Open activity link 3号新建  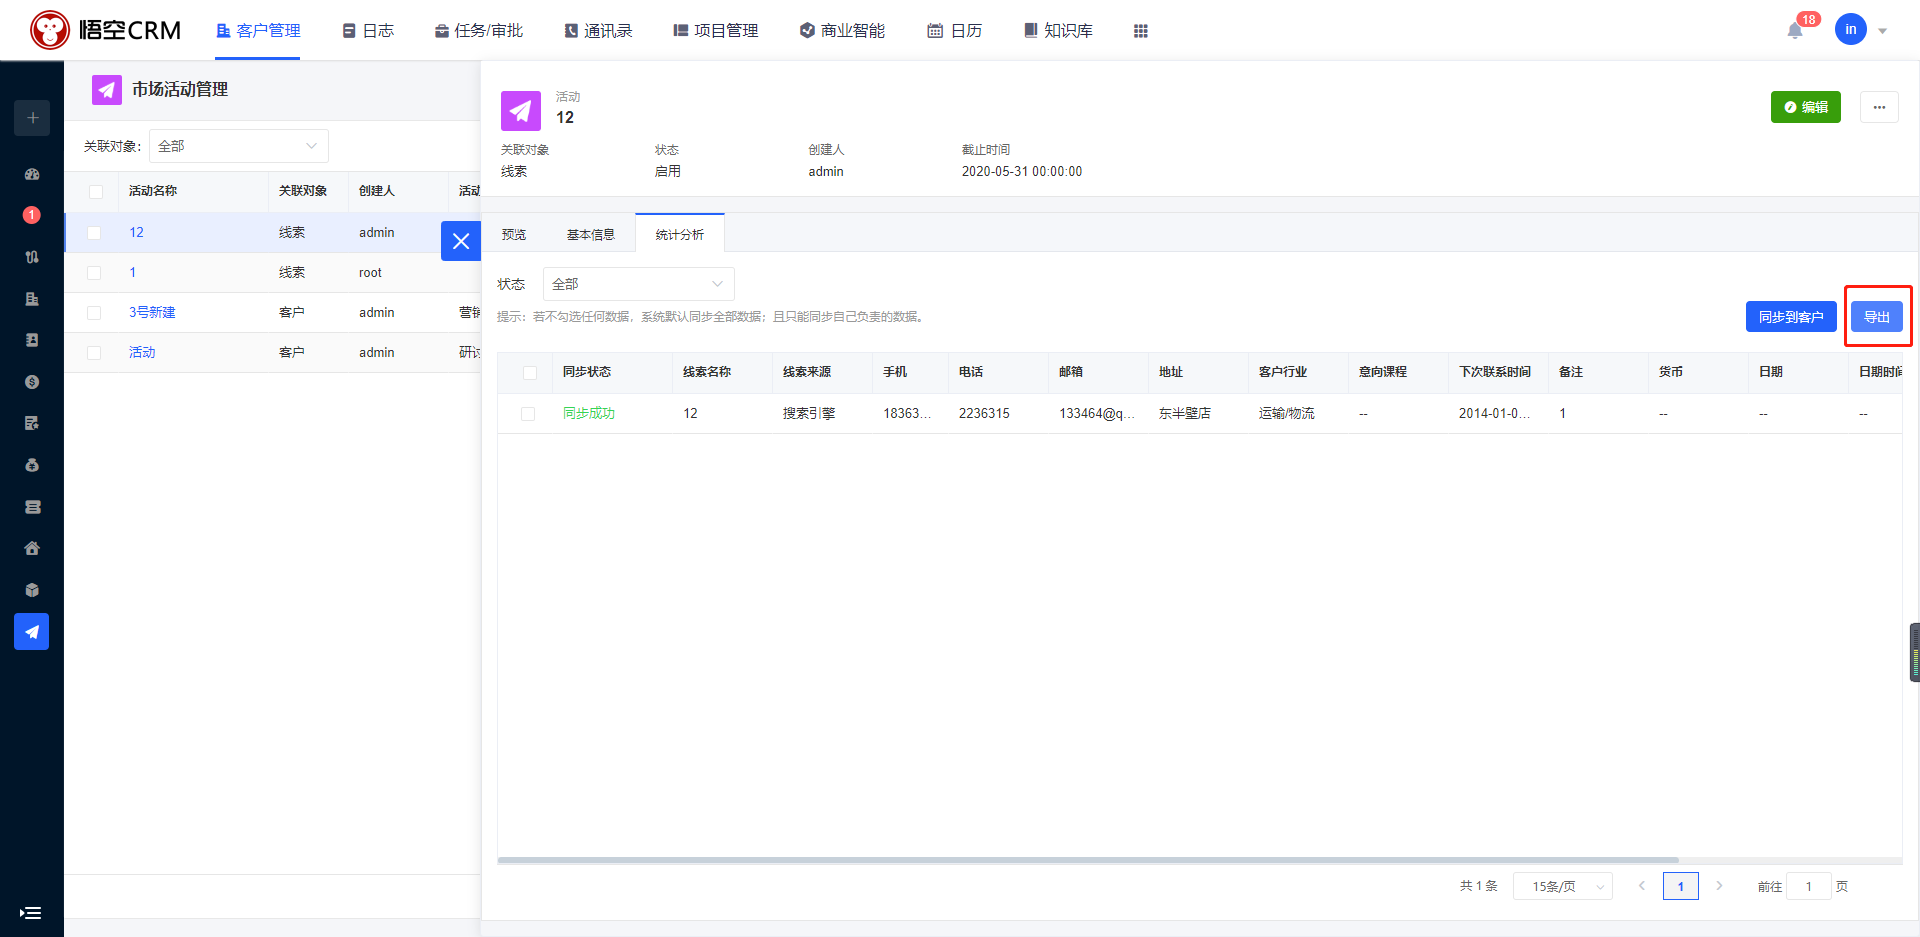click(x=152, y=312)
